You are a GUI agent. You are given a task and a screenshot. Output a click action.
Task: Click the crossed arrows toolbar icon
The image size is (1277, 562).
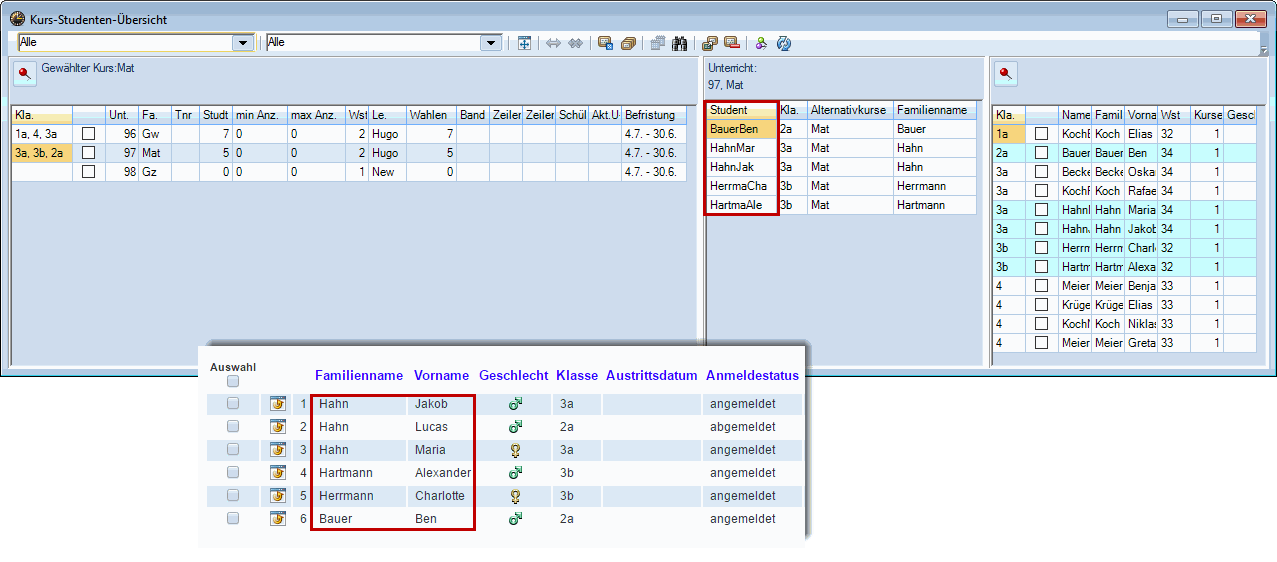point(575,43)
